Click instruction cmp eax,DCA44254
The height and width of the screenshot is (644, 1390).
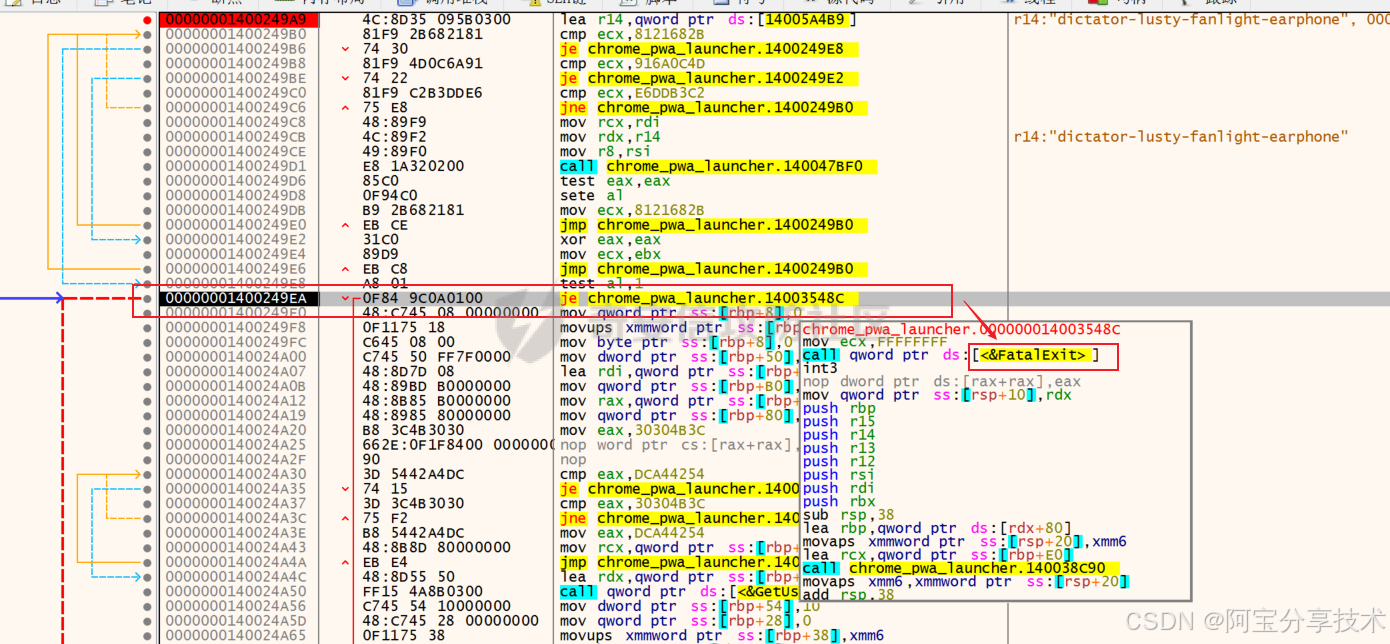click(632, 474)
